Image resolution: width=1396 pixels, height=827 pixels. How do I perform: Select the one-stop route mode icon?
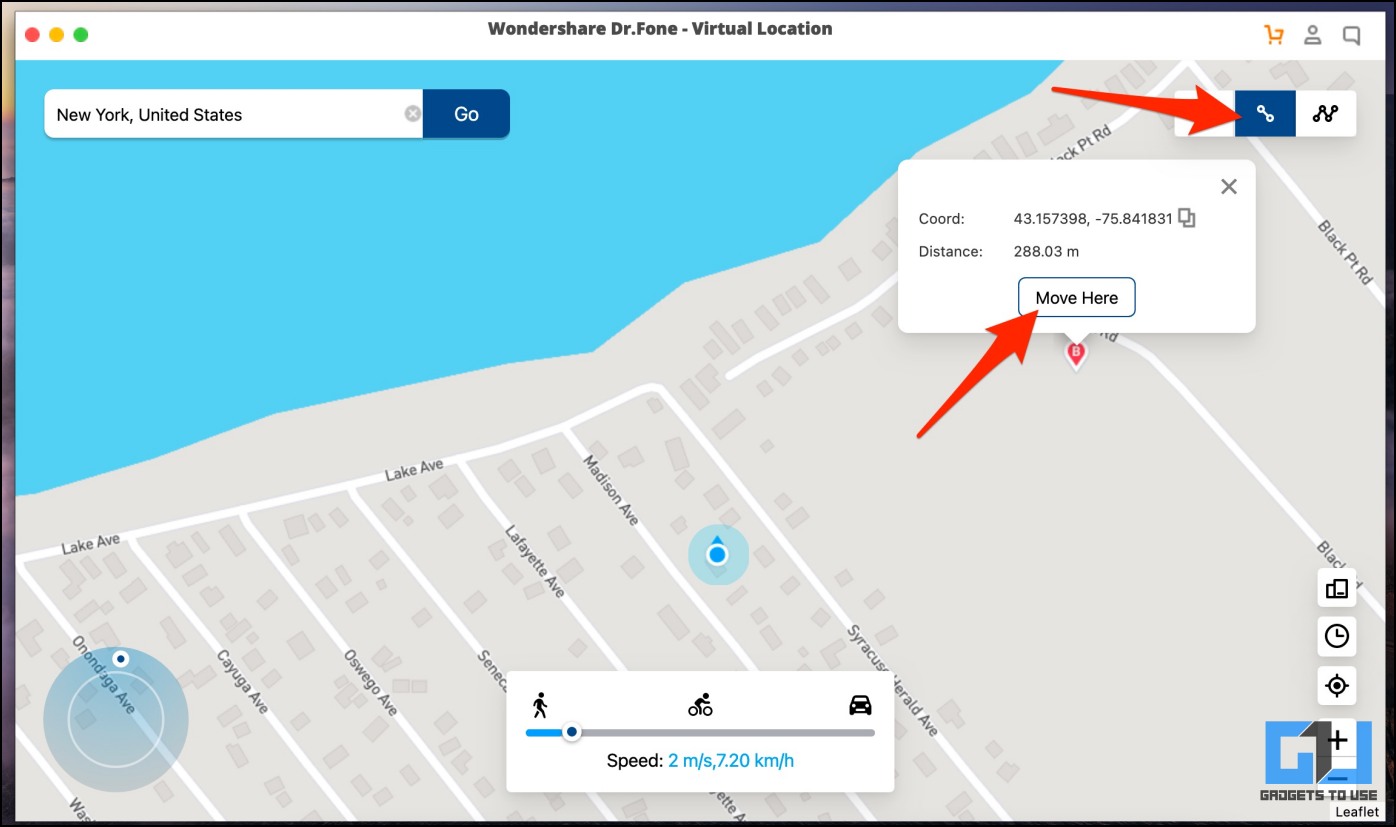pyautogui.click(x=1265, y=113)
